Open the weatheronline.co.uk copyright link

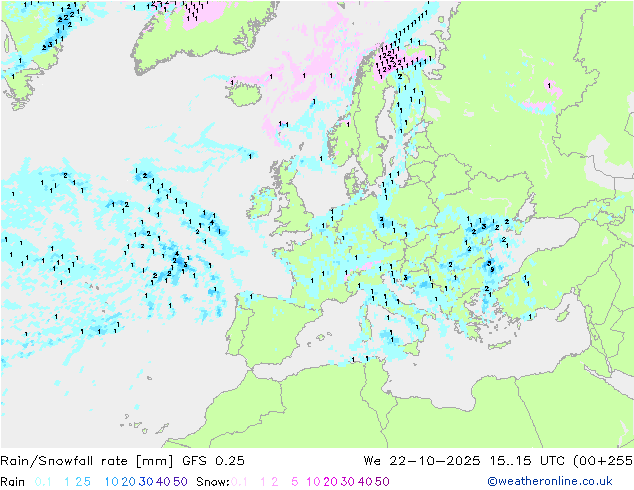[x=549, y=481]
